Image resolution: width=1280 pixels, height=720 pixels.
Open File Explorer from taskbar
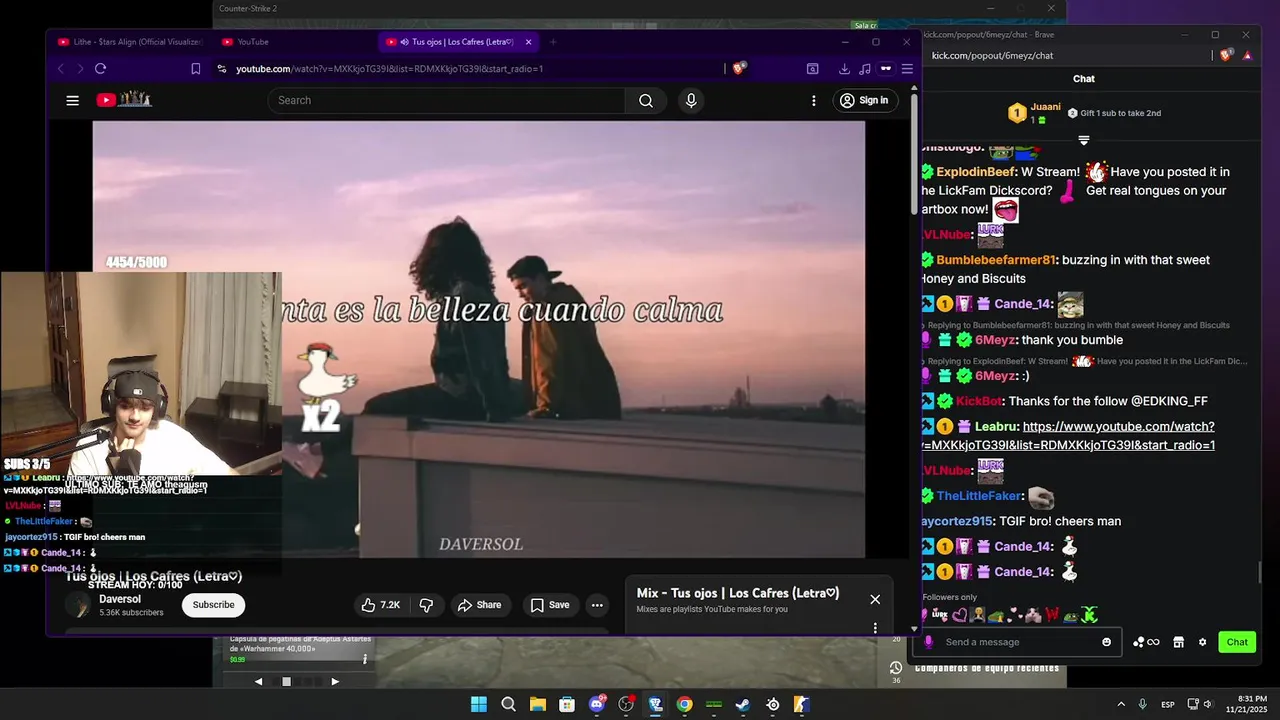point(537,704)
